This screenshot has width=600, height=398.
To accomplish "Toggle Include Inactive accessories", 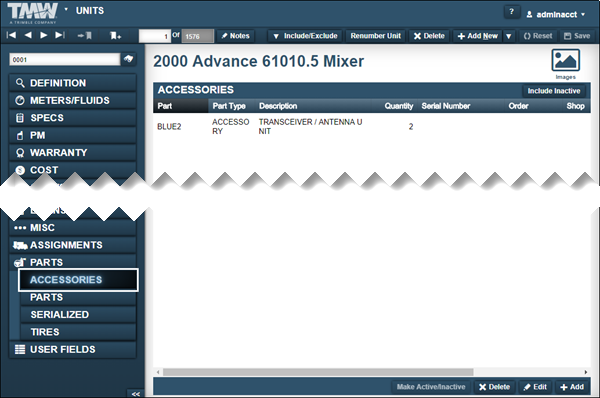I will pos(554,91).
